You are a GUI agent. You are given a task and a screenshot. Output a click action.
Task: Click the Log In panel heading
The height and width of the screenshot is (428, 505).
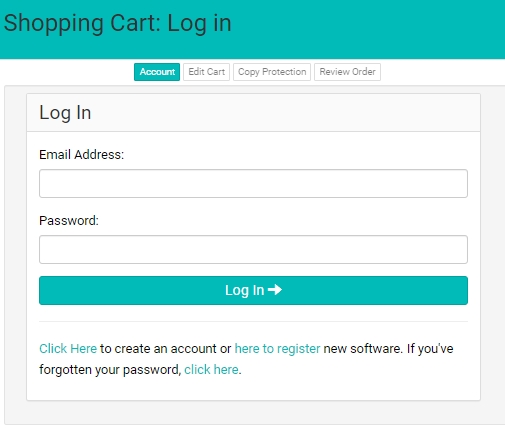[65, 113]
